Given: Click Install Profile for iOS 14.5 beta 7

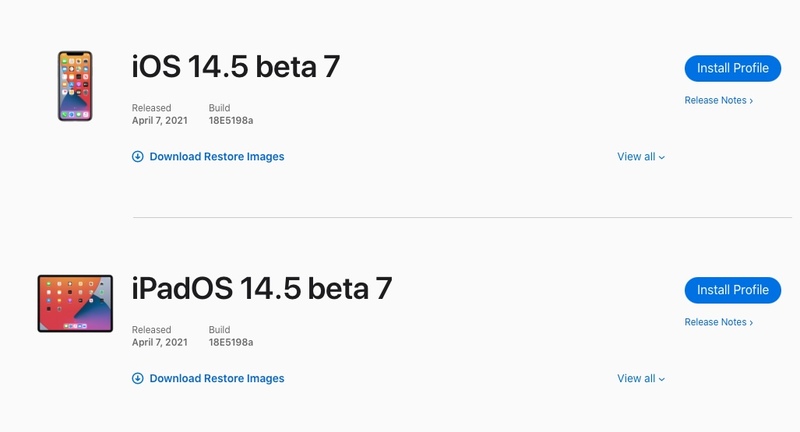Looking at the screenshot, I should [733, 68].
